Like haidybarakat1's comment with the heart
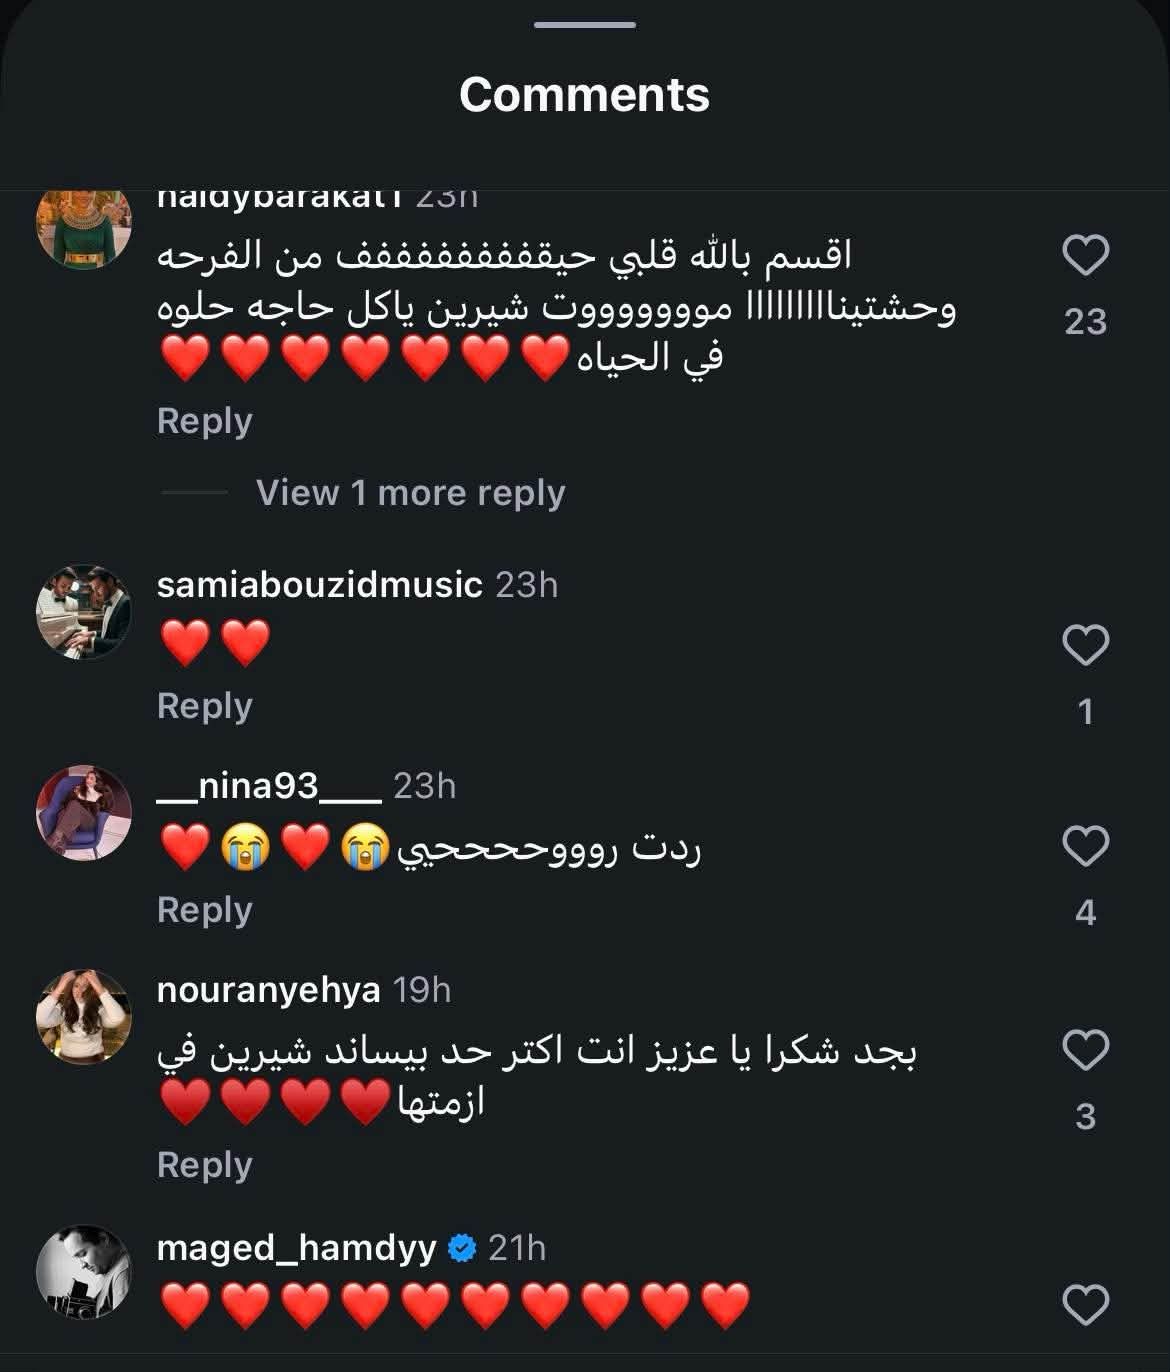The image size is (1170, 1372). 1085,256
